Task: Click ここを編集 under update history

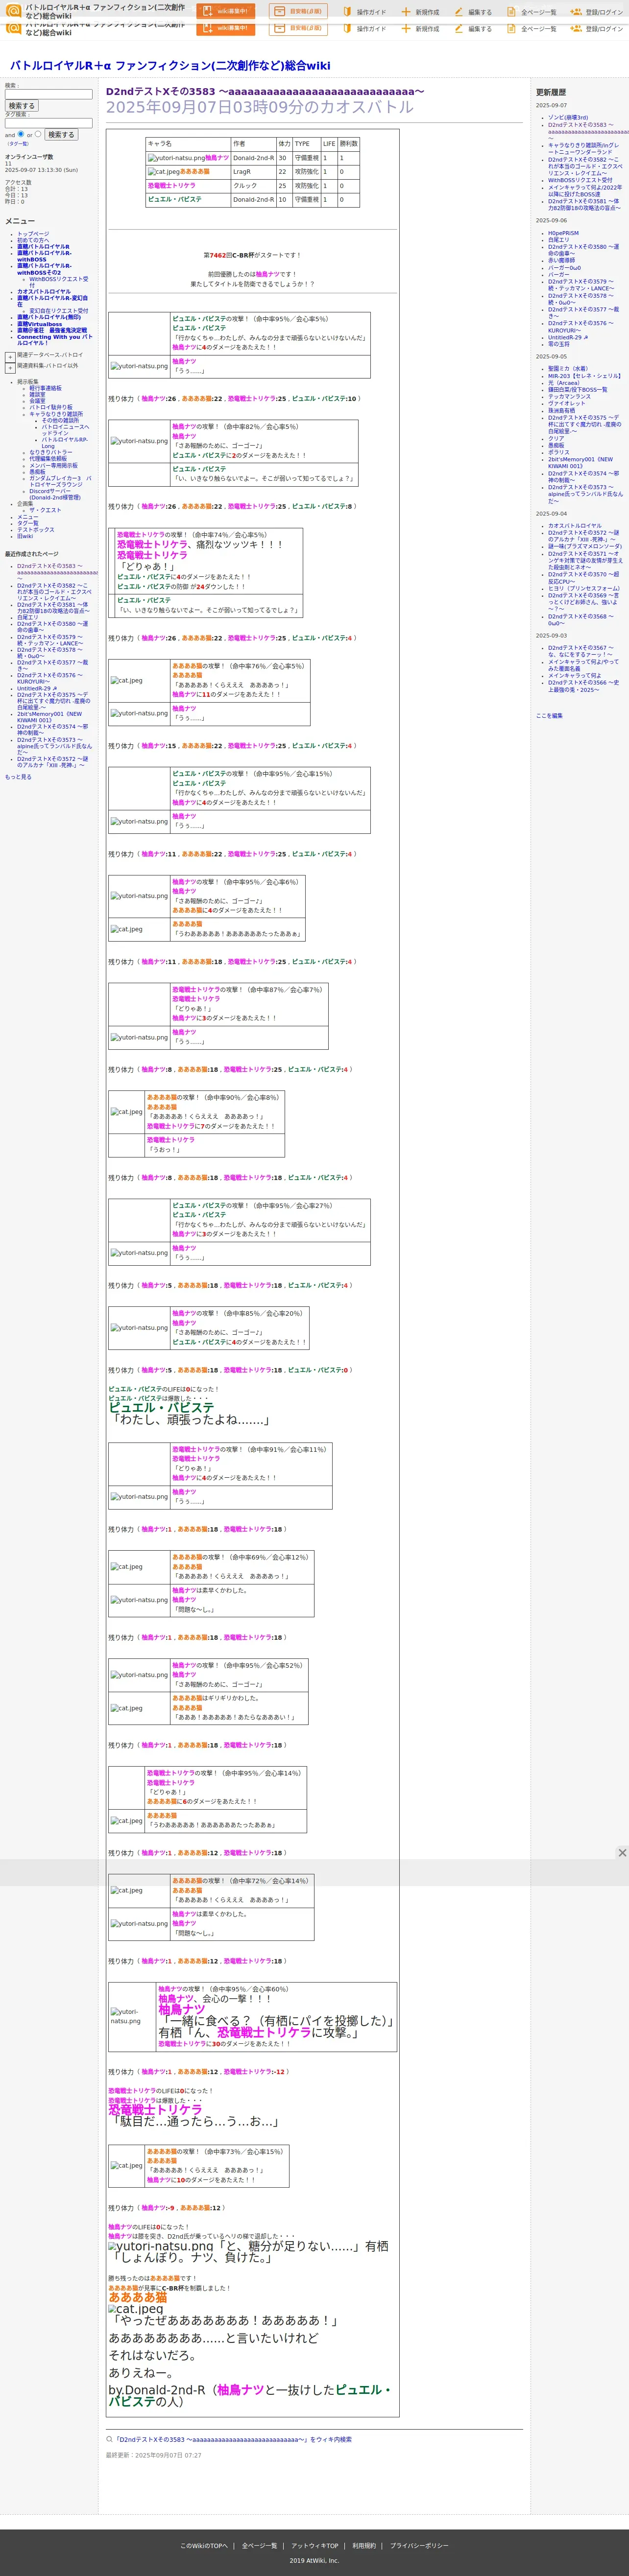Action: [x=549, y=715]
